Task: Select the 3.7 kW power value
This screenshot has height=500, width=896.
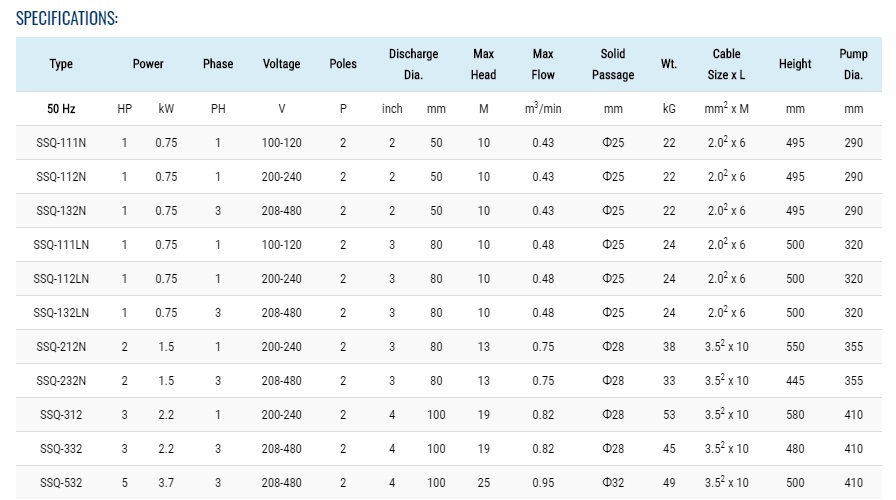Action: [x=166, y=483]
